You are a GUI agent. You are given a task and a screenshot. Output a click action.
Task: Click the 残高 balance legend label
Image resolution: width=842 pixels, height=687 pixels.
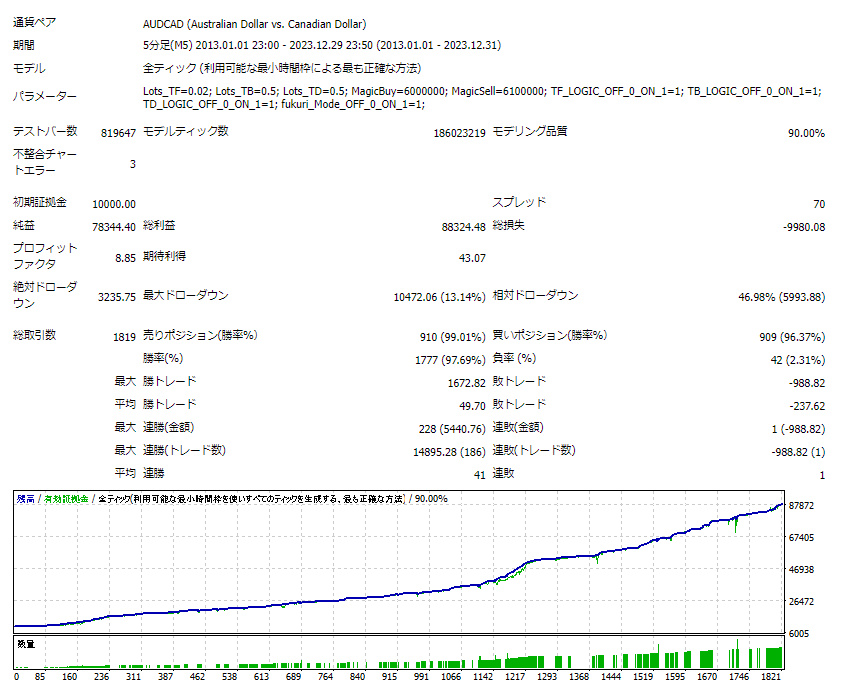coord(25,499)
